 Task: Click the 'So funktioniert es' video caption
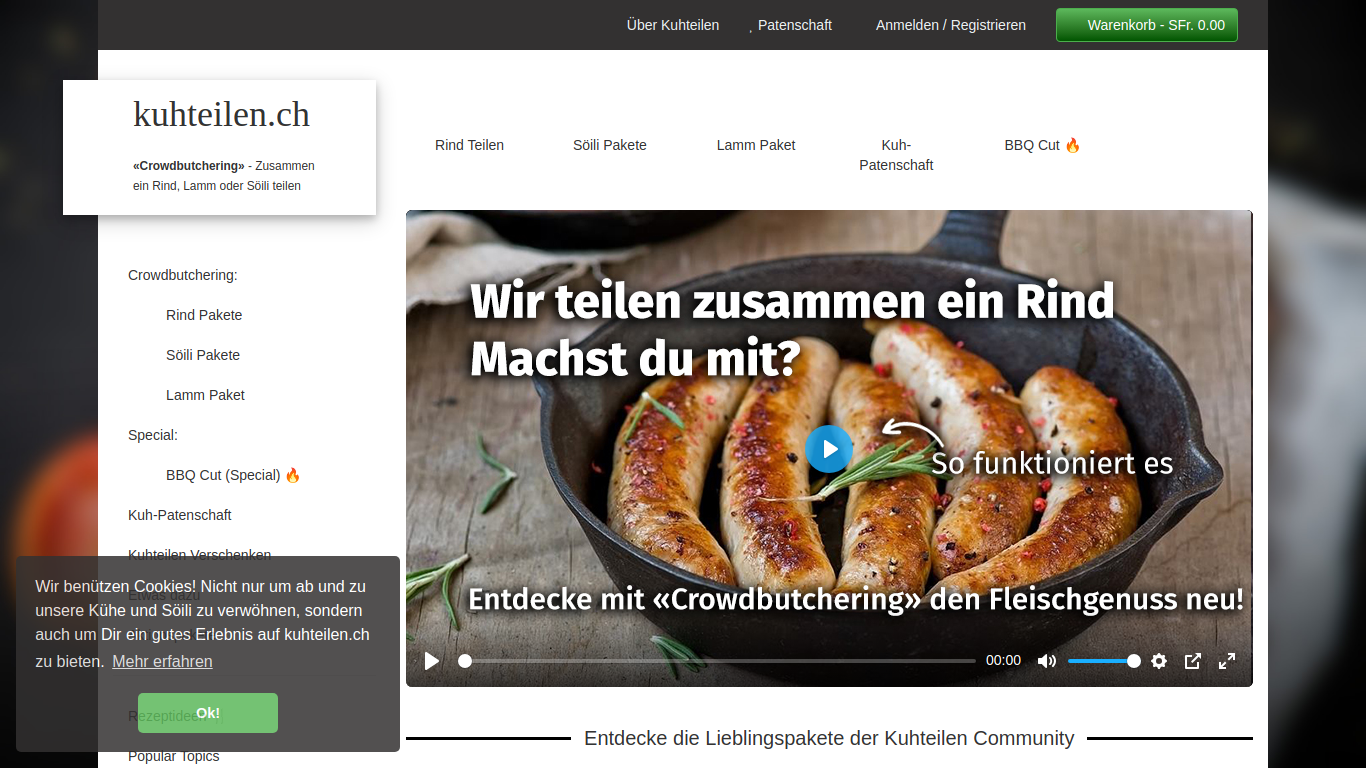click(x=1052, y=463)
